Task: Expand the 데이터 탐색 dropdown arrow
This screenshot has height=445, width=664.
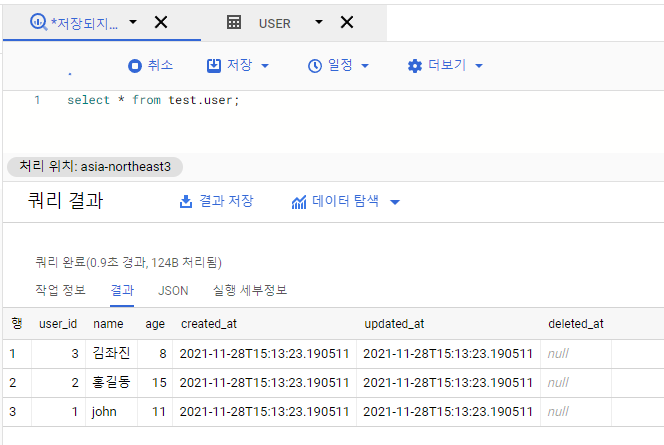Action: point(395,202)
